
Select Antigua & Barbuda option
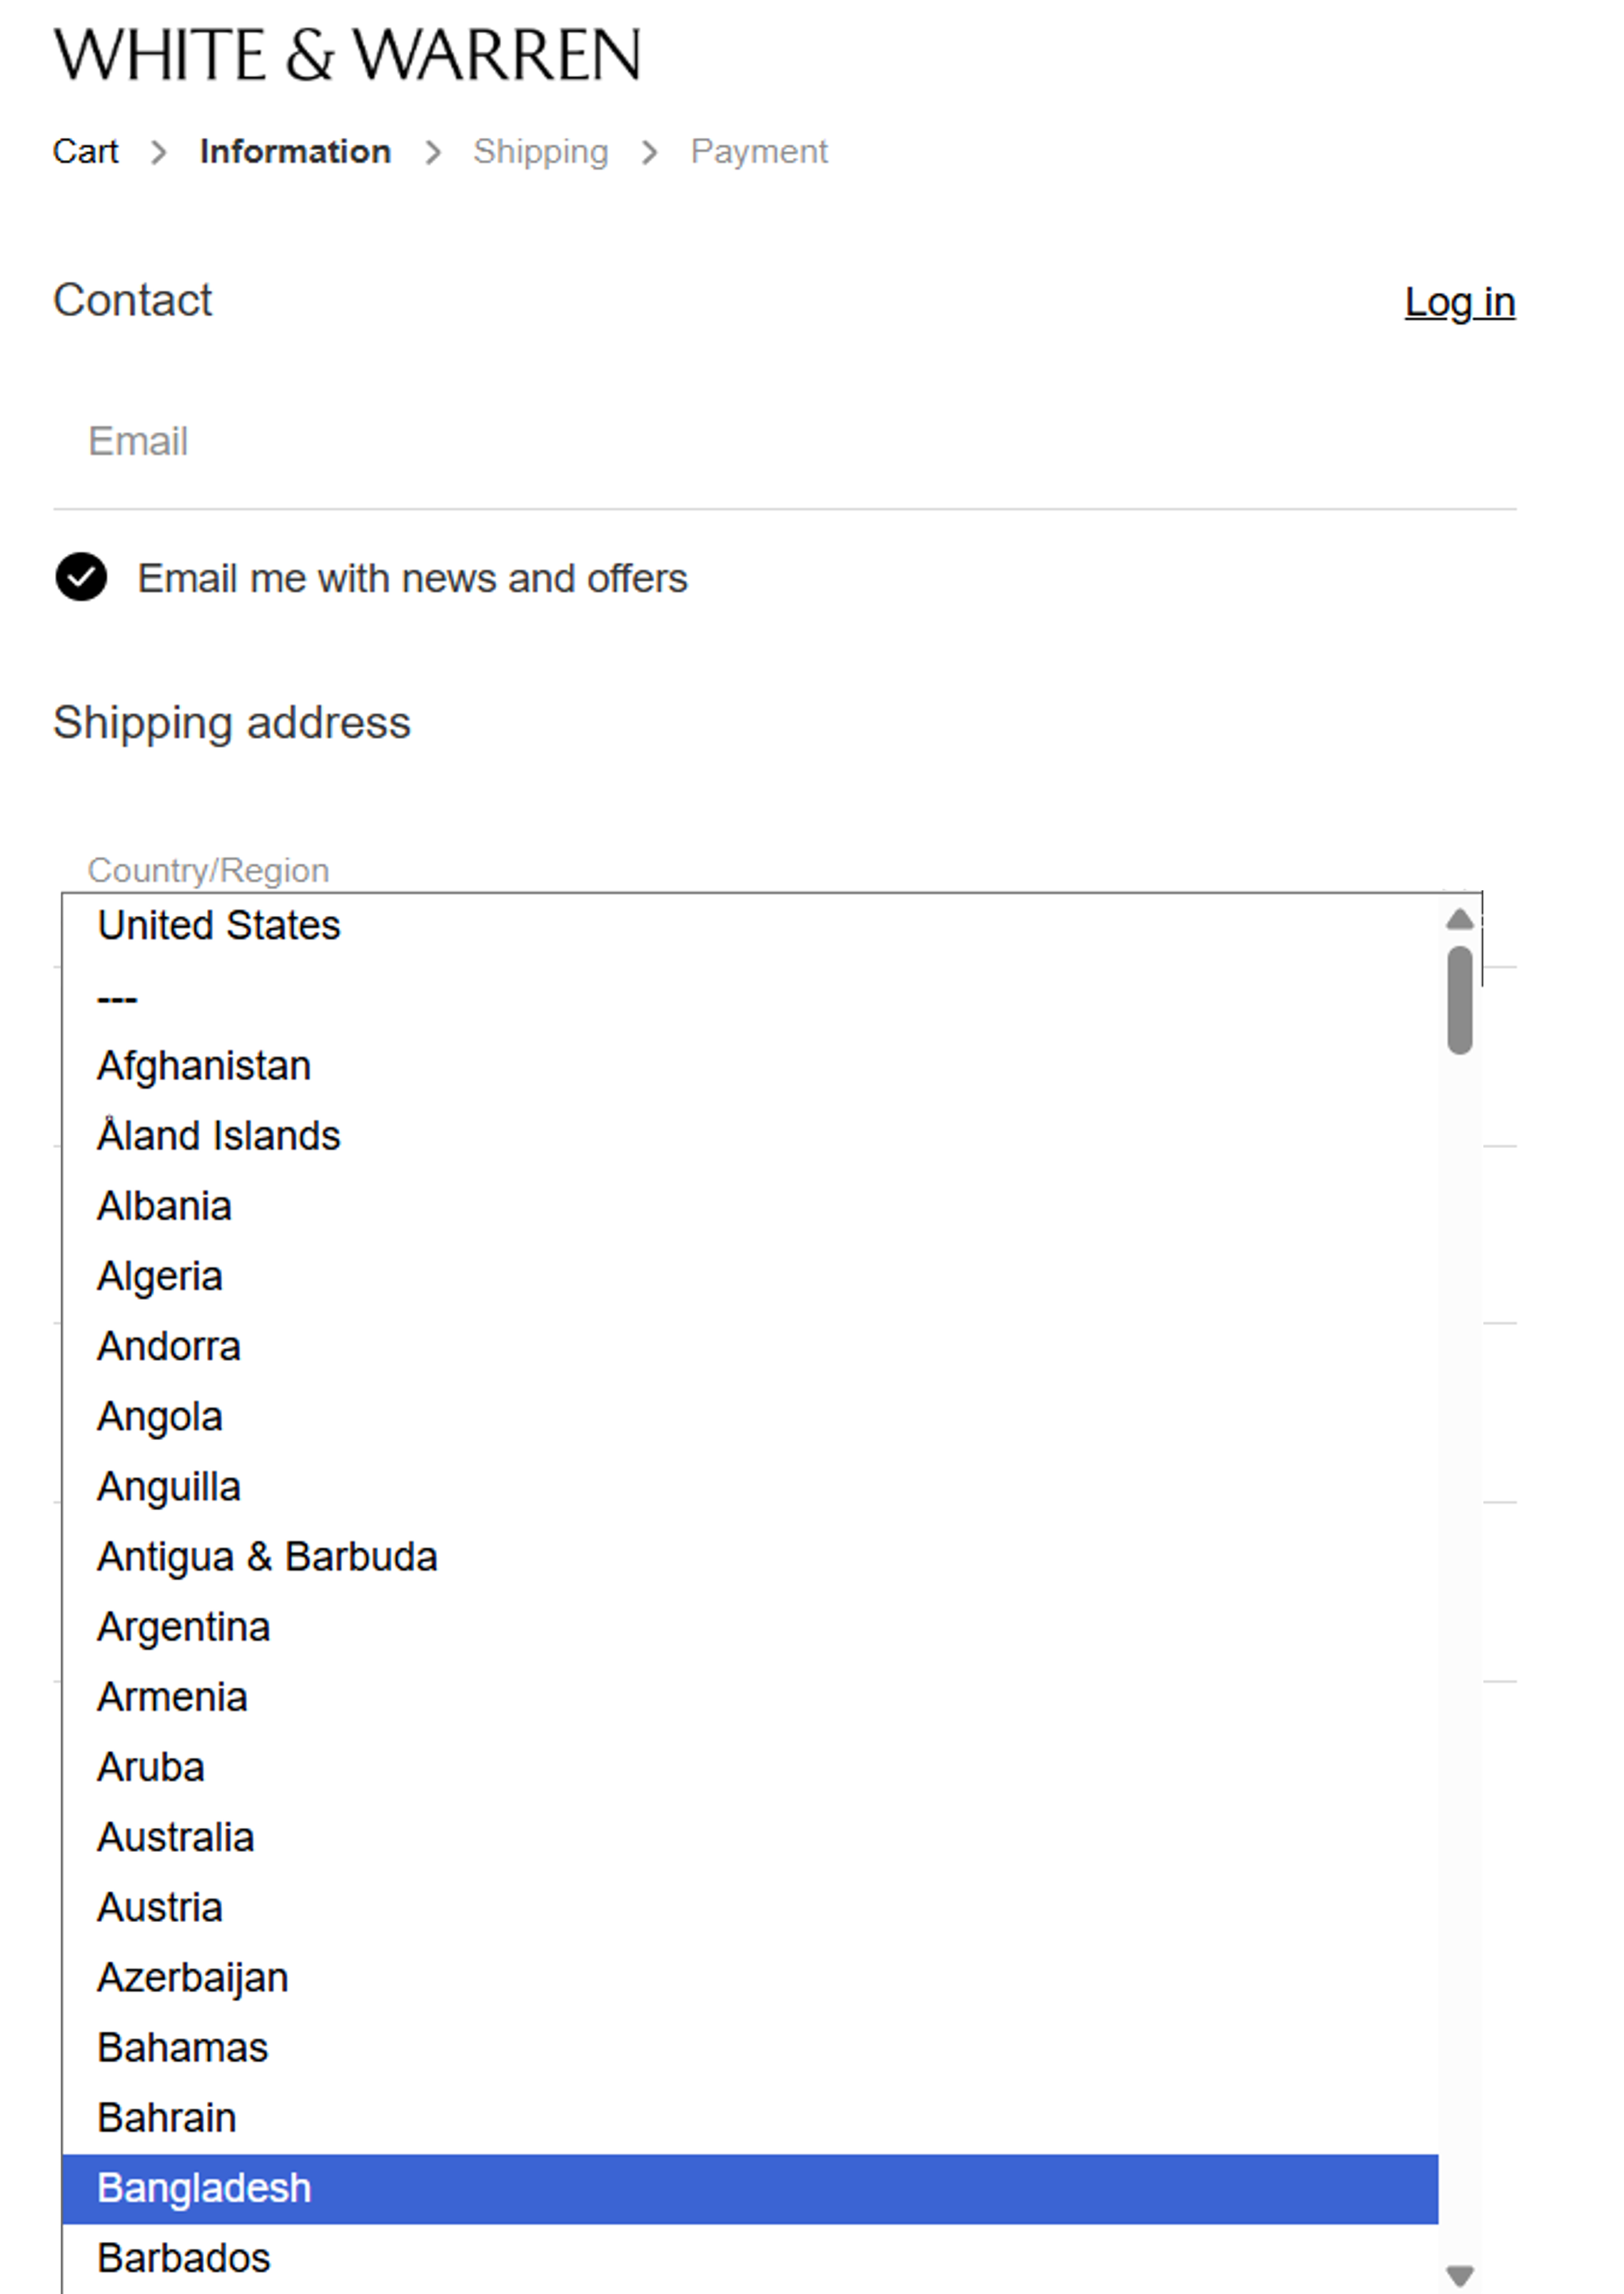click(x=267, y=1557)
